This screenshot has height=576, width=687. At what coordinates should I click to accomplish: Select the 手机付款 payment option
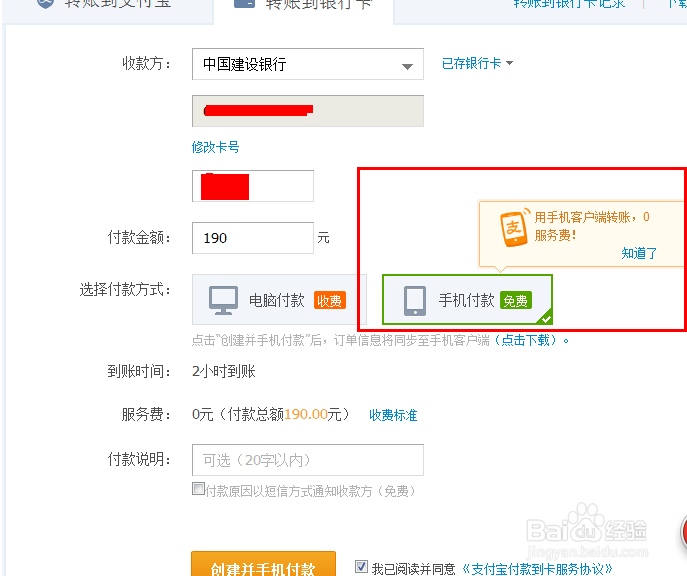pos(467,300)
